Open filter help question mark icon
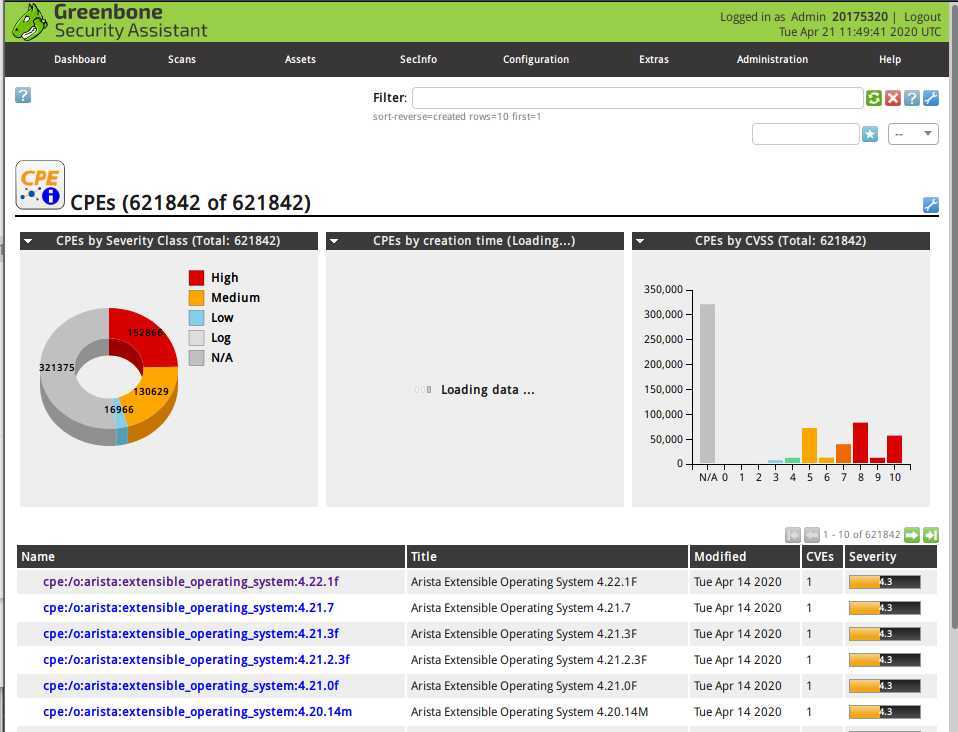The width and height of the screenshot is (958, 732). tap(911, 98)
